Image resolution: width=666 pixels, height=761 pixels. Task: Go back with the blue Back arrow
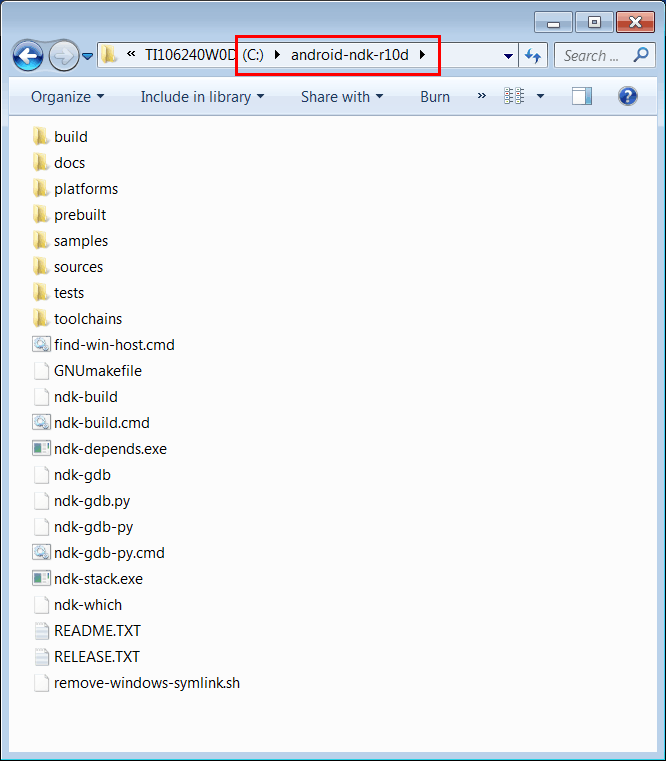pyautogui.click(x=28, y=56)
